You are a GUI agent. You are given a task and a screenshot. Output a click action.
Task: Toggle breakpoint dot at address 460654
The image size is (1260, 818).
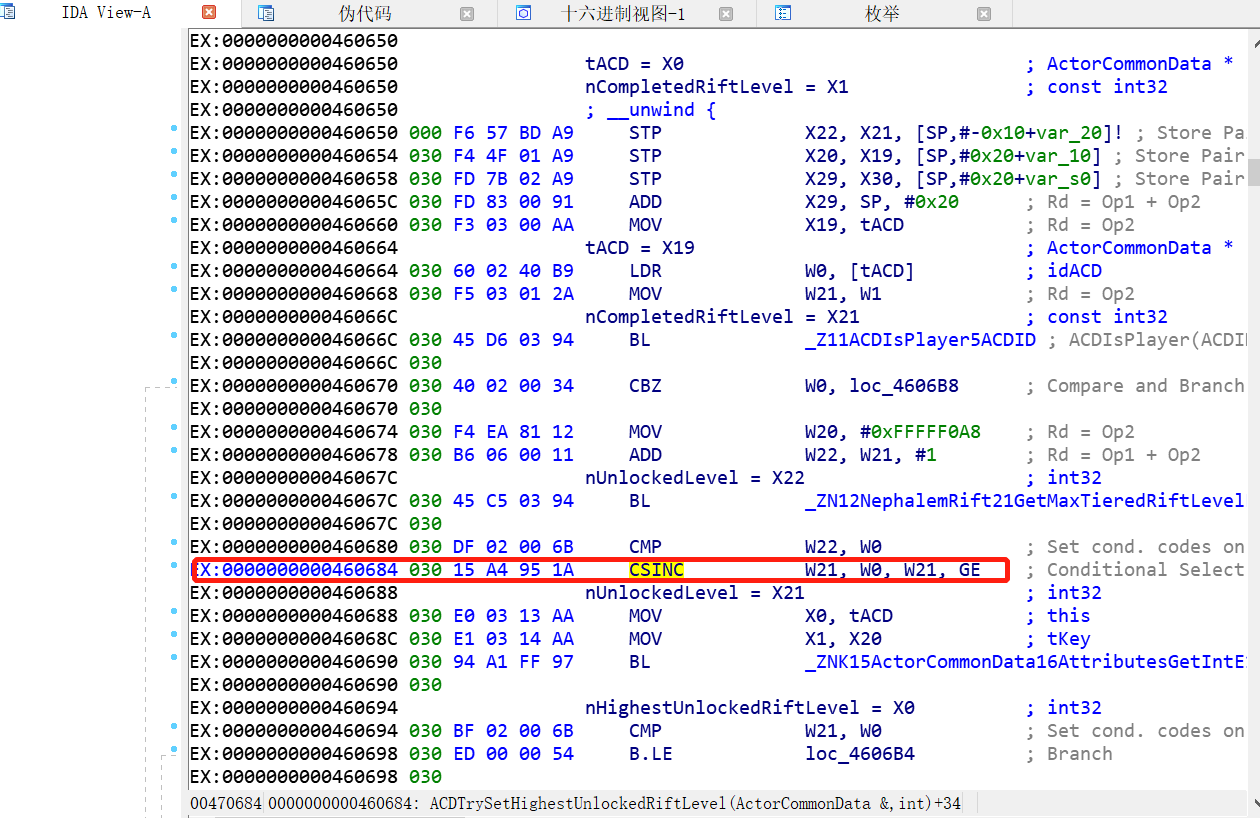tap(174, 152)
